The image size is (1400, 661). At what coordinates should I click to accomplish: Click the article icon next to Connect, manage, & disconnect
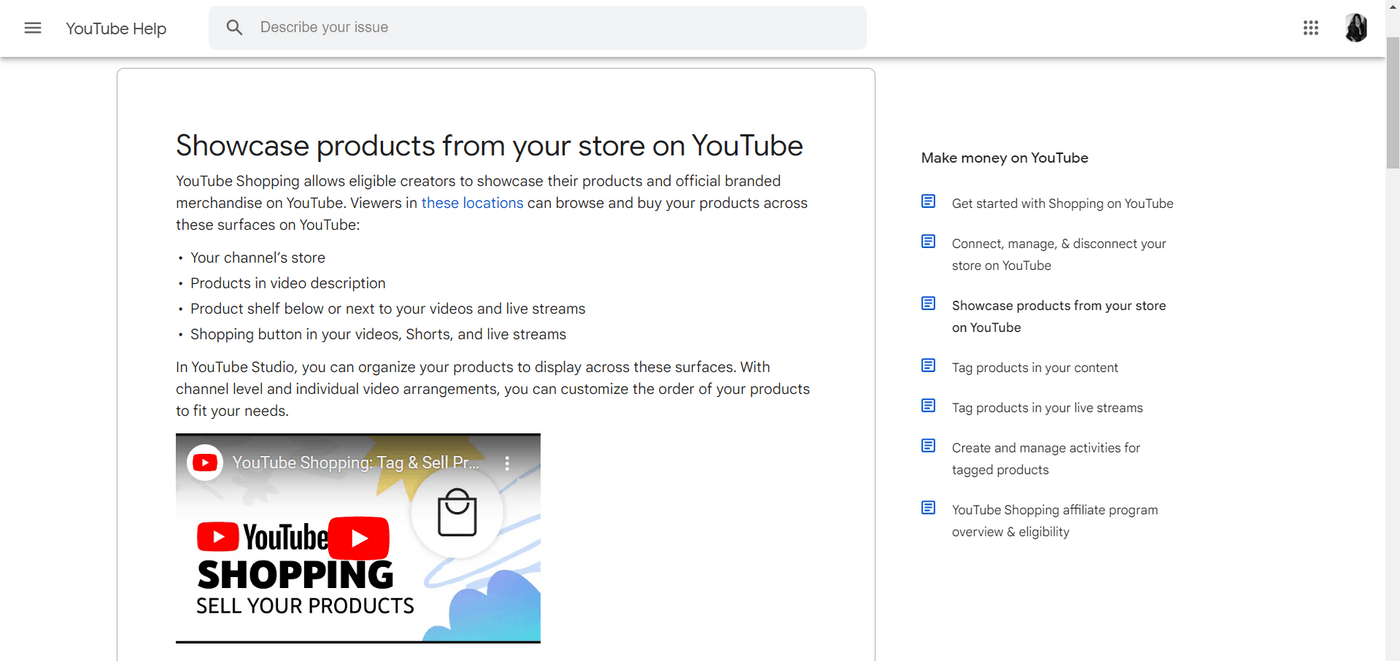[x=928, y=241]
